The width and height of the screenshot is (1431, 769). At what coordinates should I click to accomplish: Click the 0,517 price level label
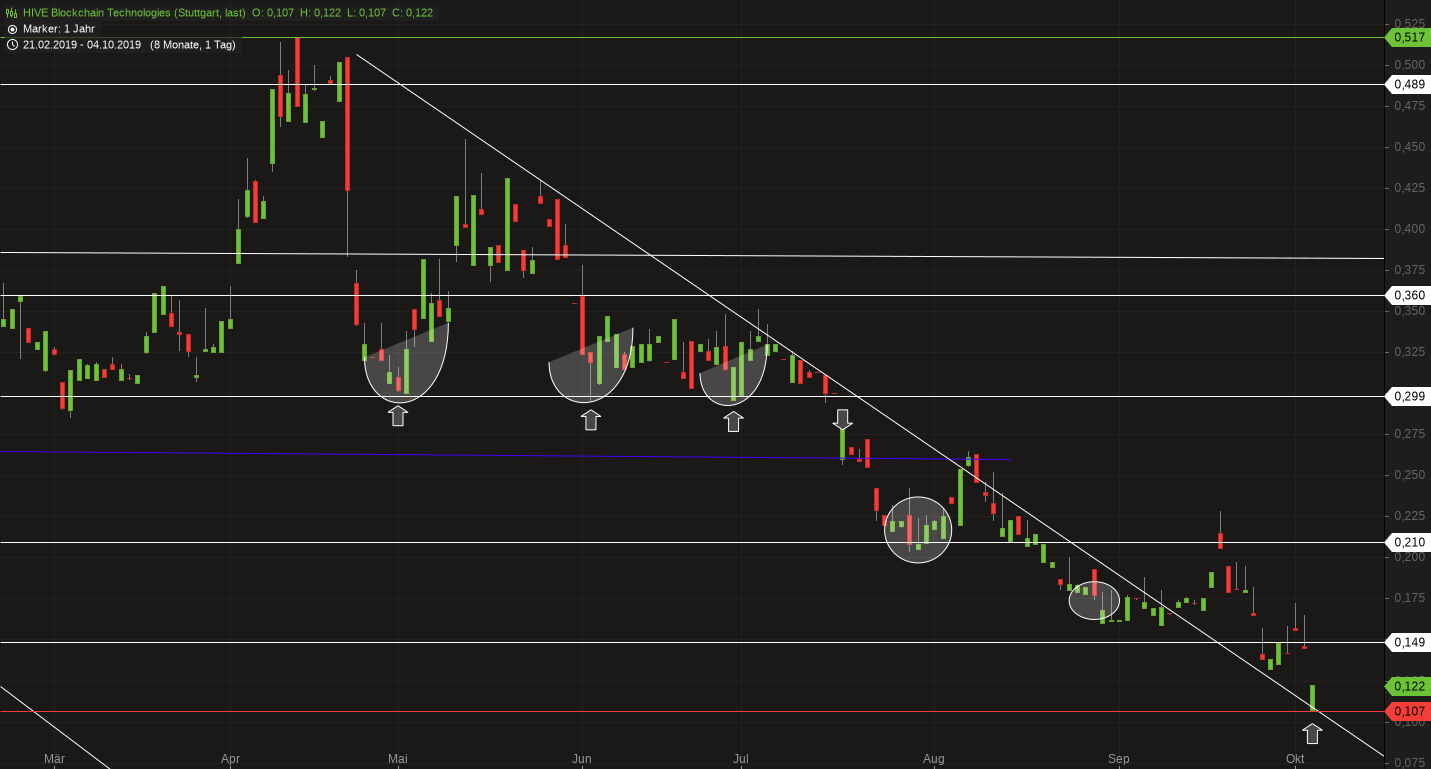tap(1408, 37)
